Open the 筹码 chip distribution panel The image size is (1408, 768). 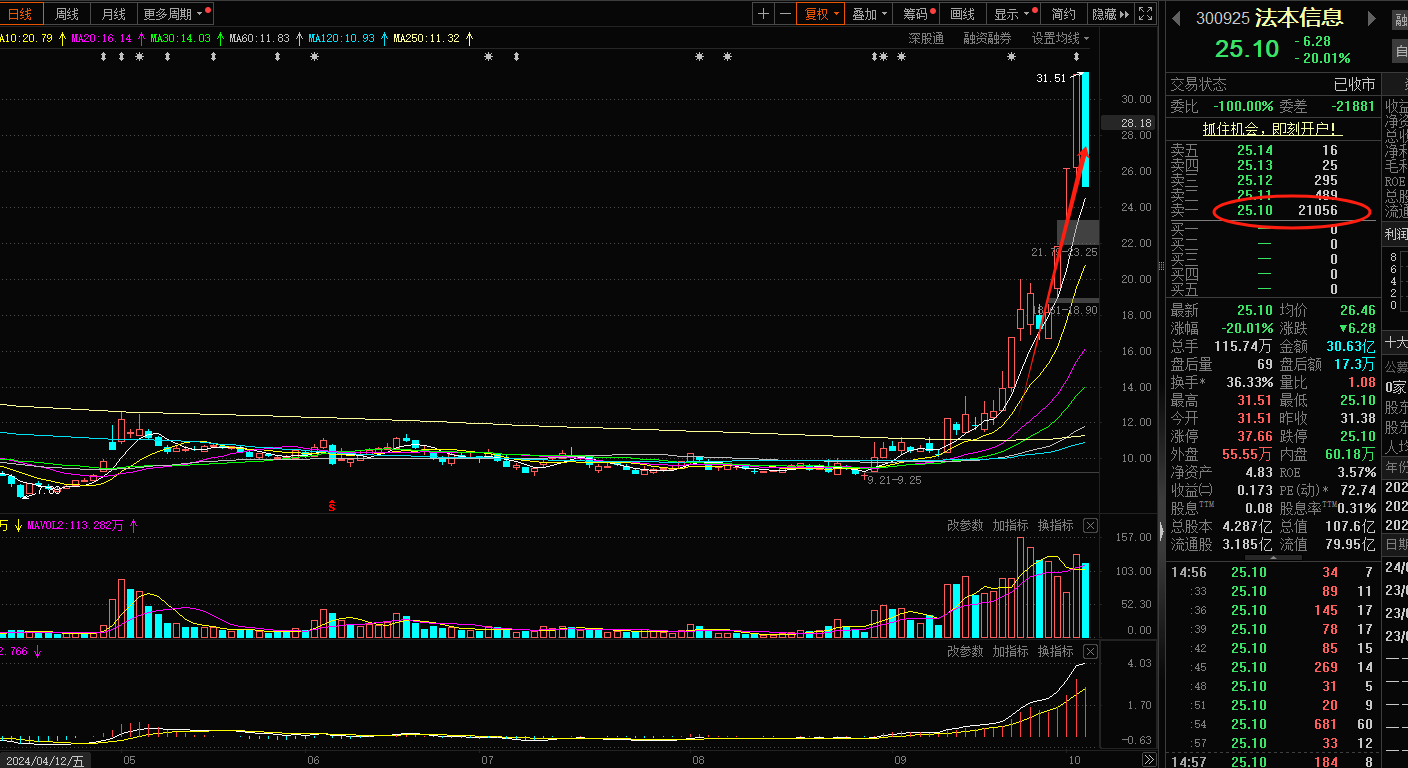coord(918,13)
